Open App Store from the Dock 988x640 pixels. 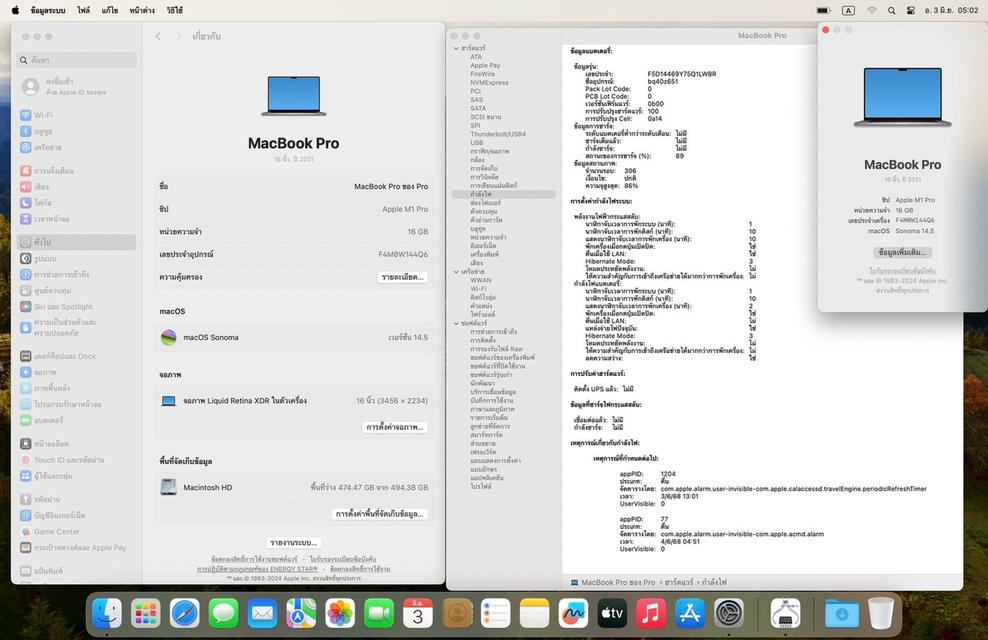[690, 613]
